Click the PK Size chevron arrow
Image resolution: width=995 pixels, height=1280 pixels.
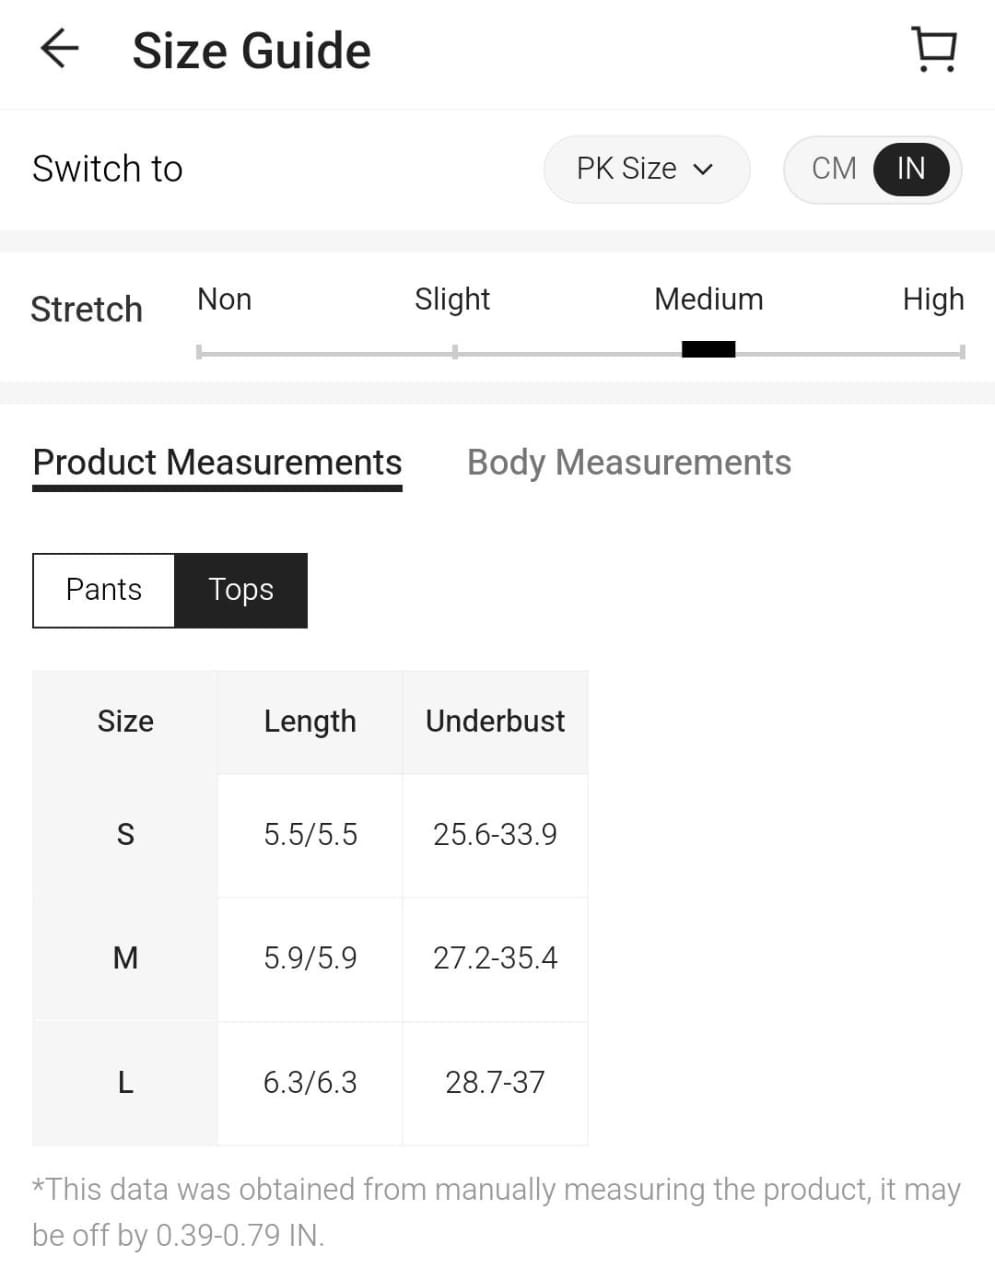point(703,170)
